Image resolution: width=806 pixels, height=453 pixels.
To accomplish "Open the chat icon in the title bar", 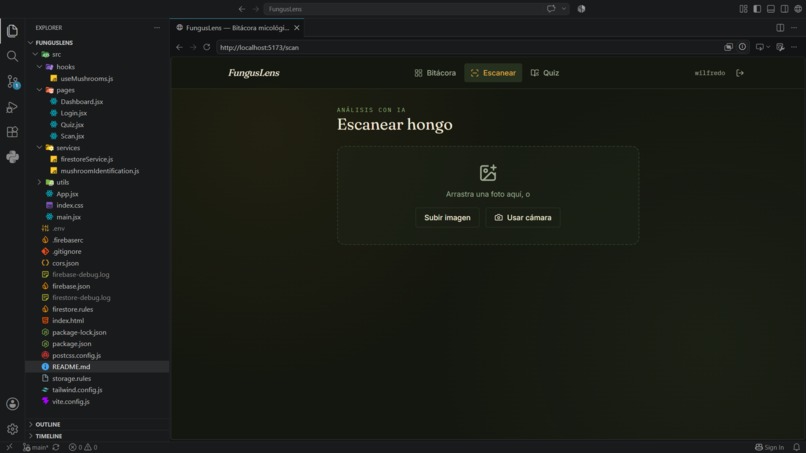I will pos(551,9).
